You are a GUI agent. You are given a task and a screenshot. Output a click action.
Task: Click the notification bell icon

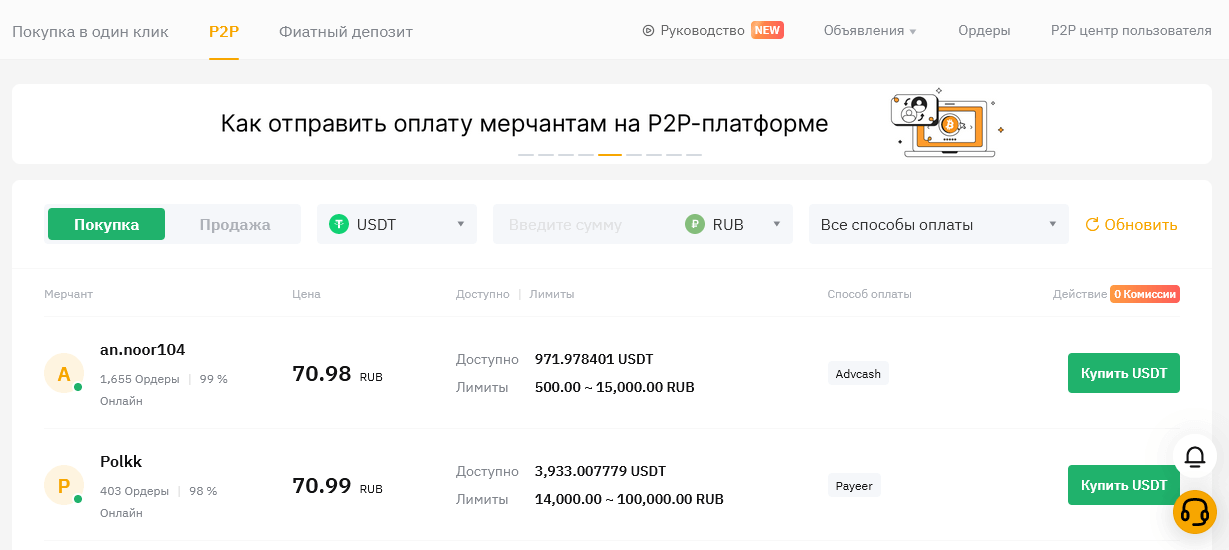tap(1194, 457)
